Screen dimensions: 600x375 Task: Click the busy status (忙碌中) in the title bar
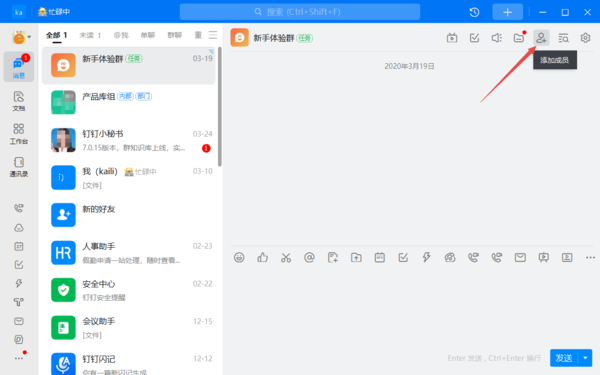[54, 12]
